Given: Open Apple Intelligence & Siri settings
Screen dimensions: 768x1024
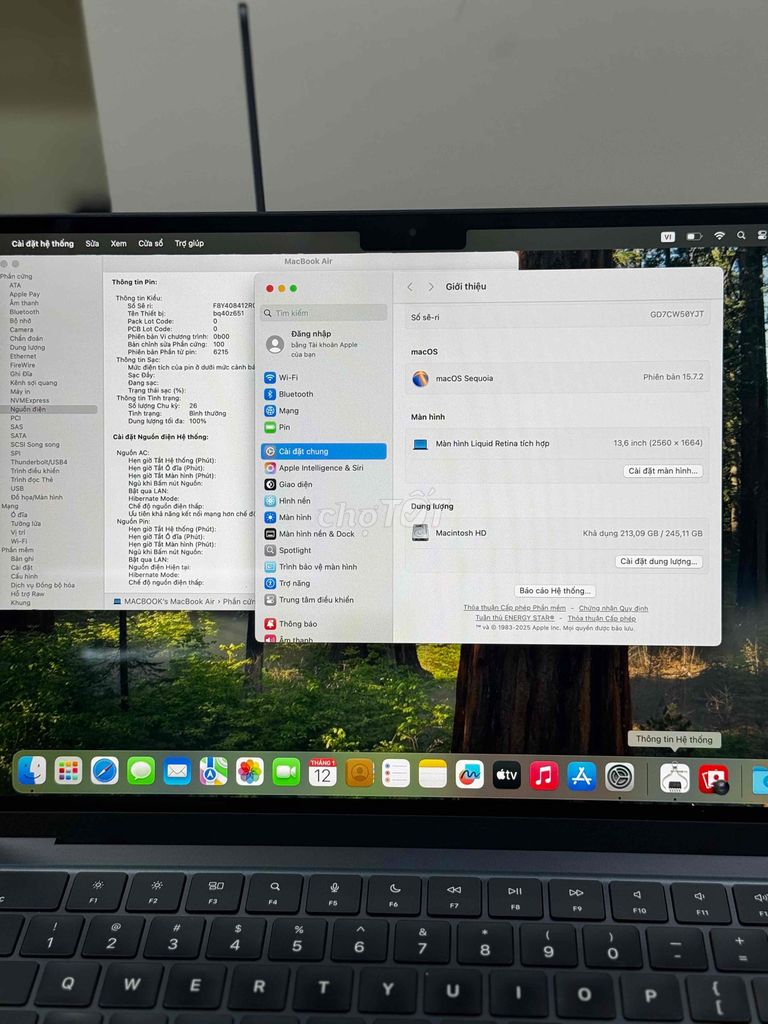Looking at the screenshot, I should (324, 468).
